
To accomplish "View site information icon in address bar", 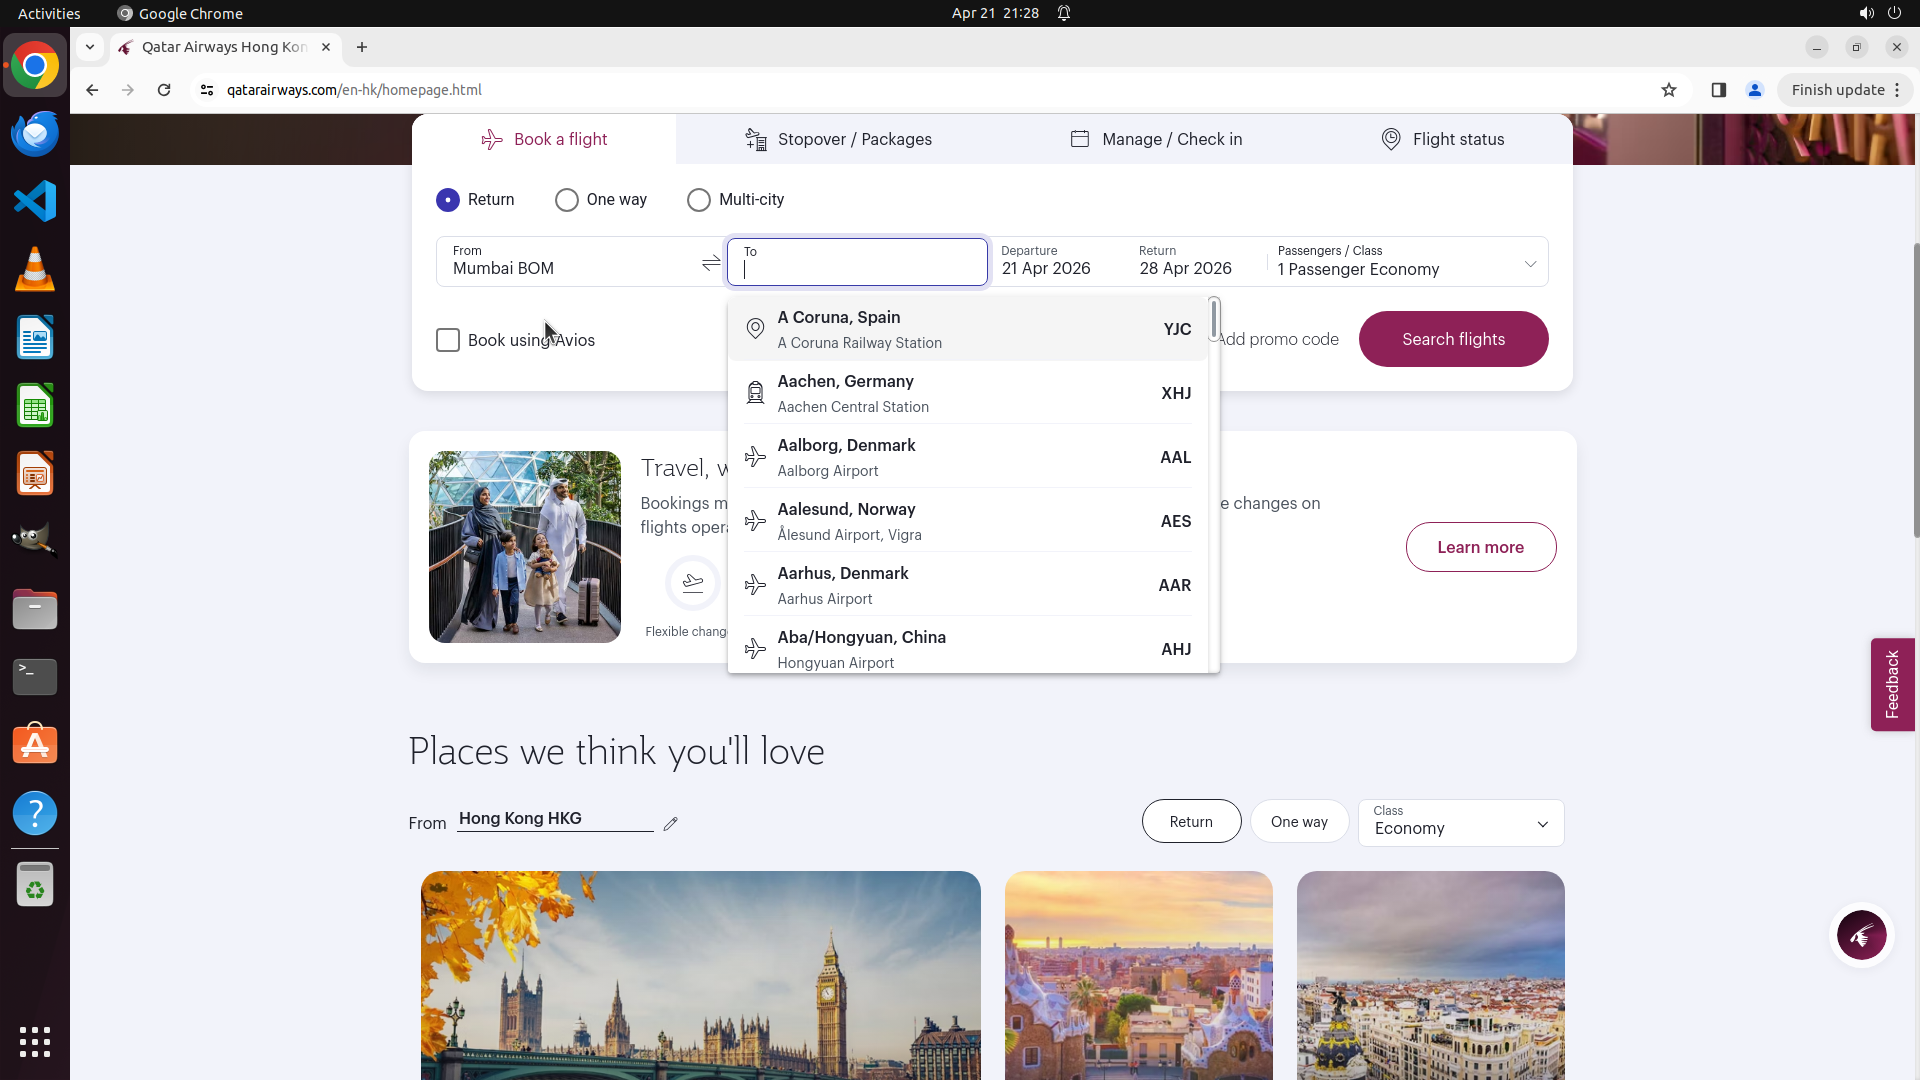I will [x=207, y=90].
